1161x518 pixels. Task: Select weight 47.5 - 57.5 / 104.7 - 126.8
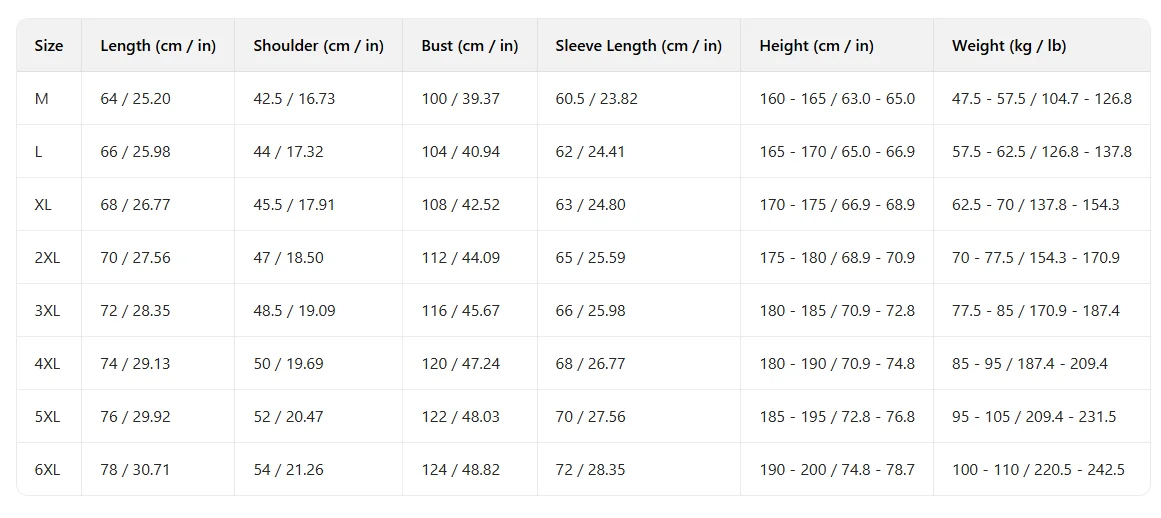(x=1042, y=98)
